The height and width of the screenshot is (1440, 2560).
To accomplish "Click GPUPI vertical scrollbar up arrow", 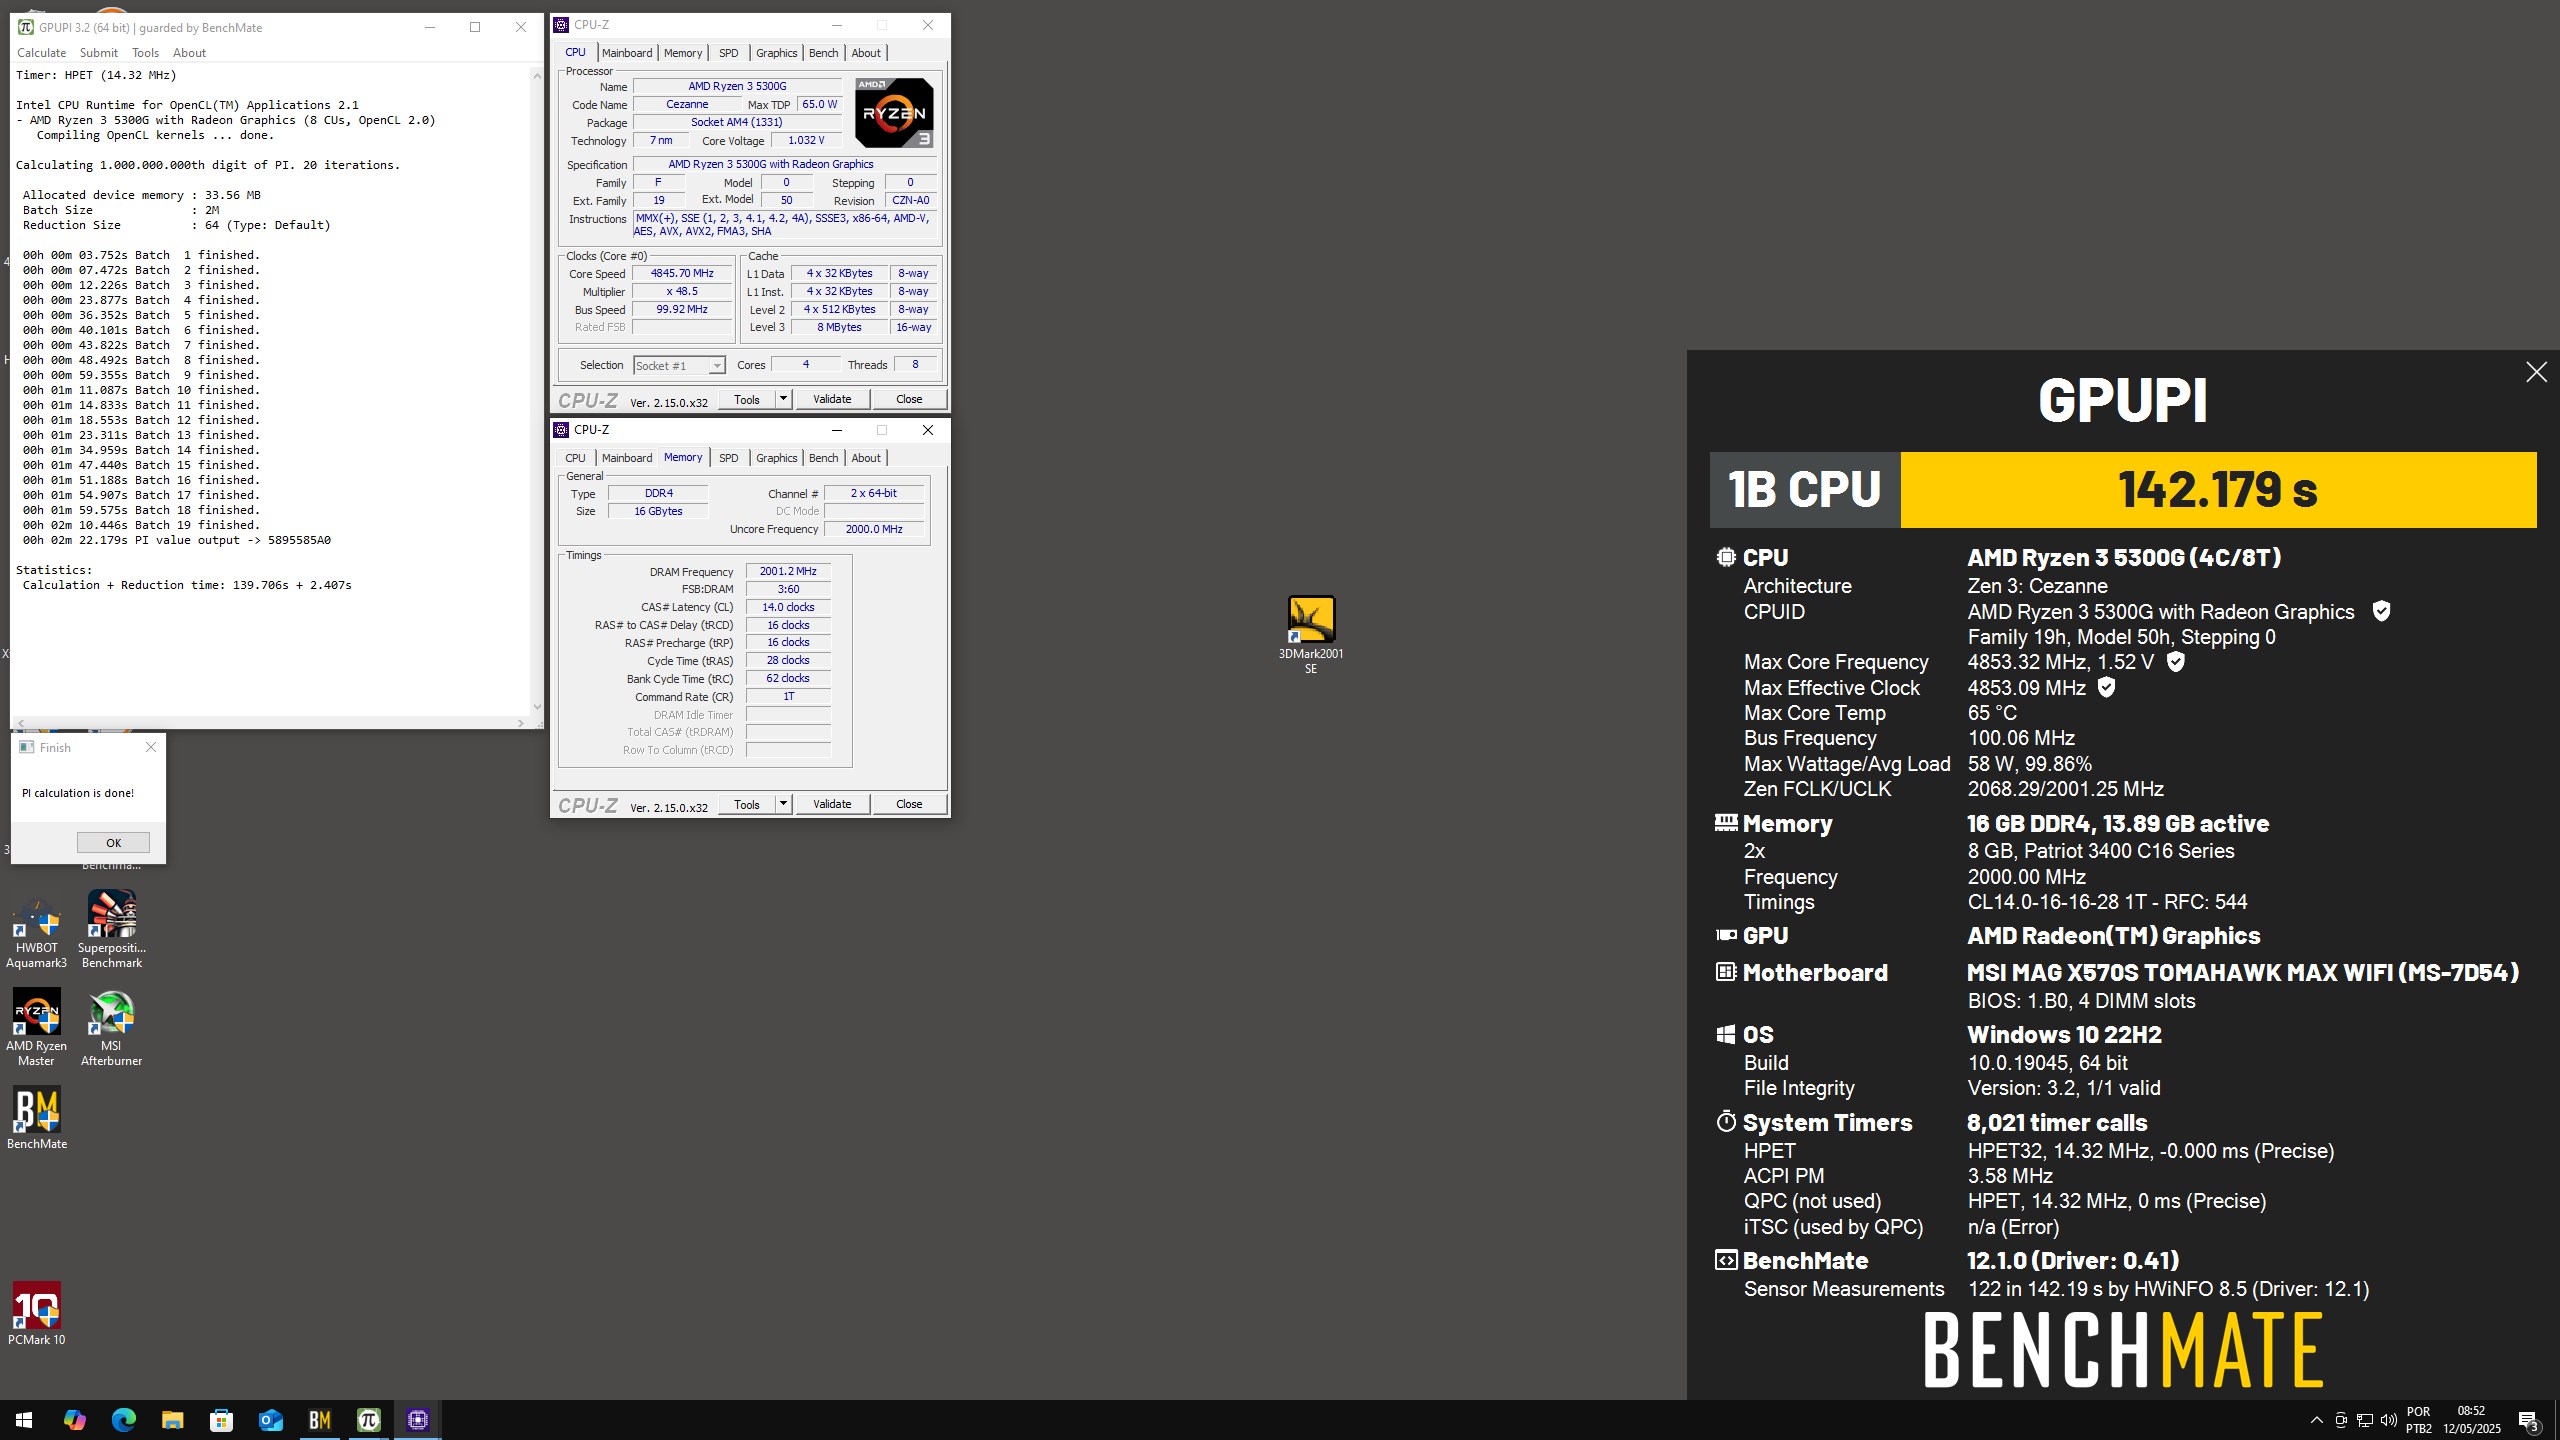I will point(537,76).
